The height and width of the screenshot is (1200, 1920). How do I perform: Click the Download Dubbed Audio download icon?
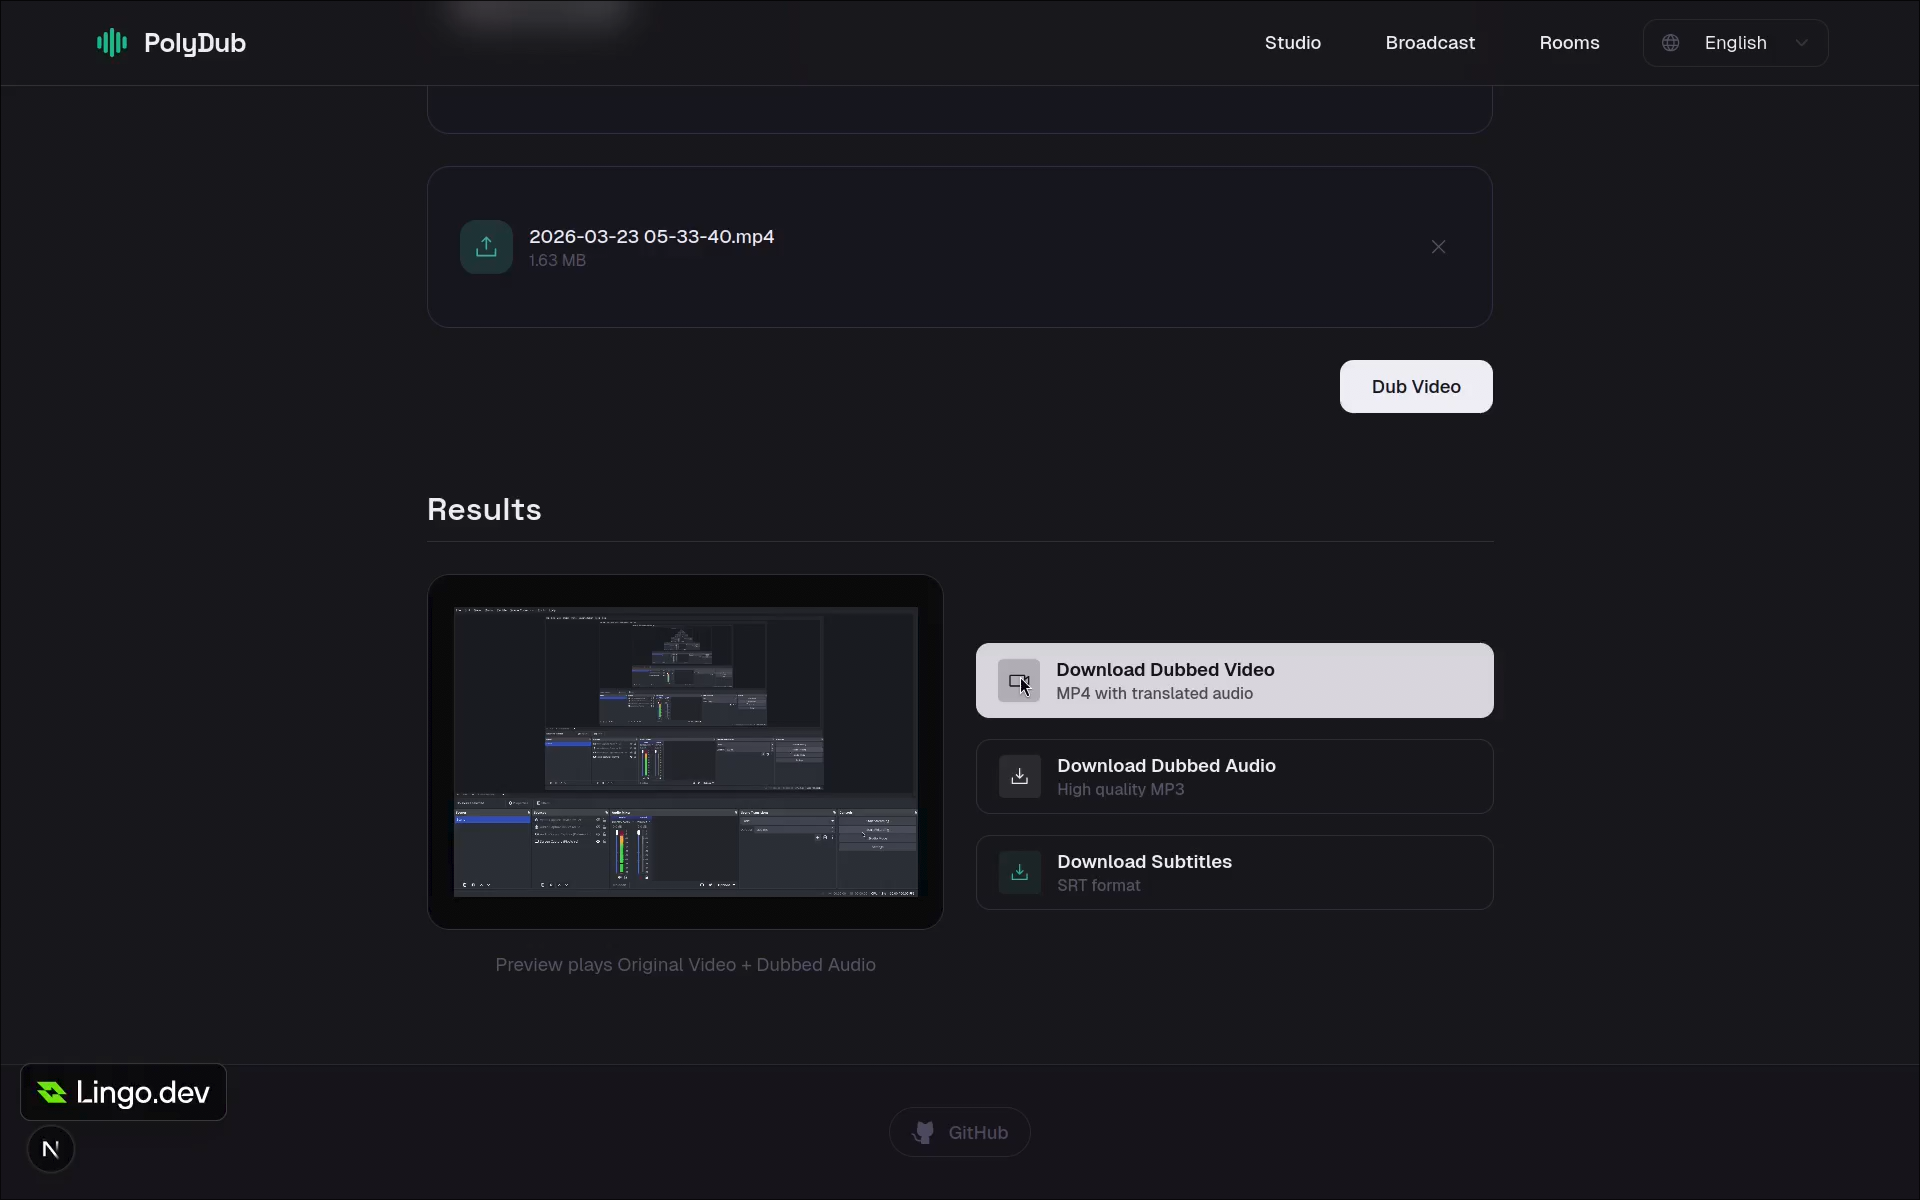click(x=1019, y=777)
